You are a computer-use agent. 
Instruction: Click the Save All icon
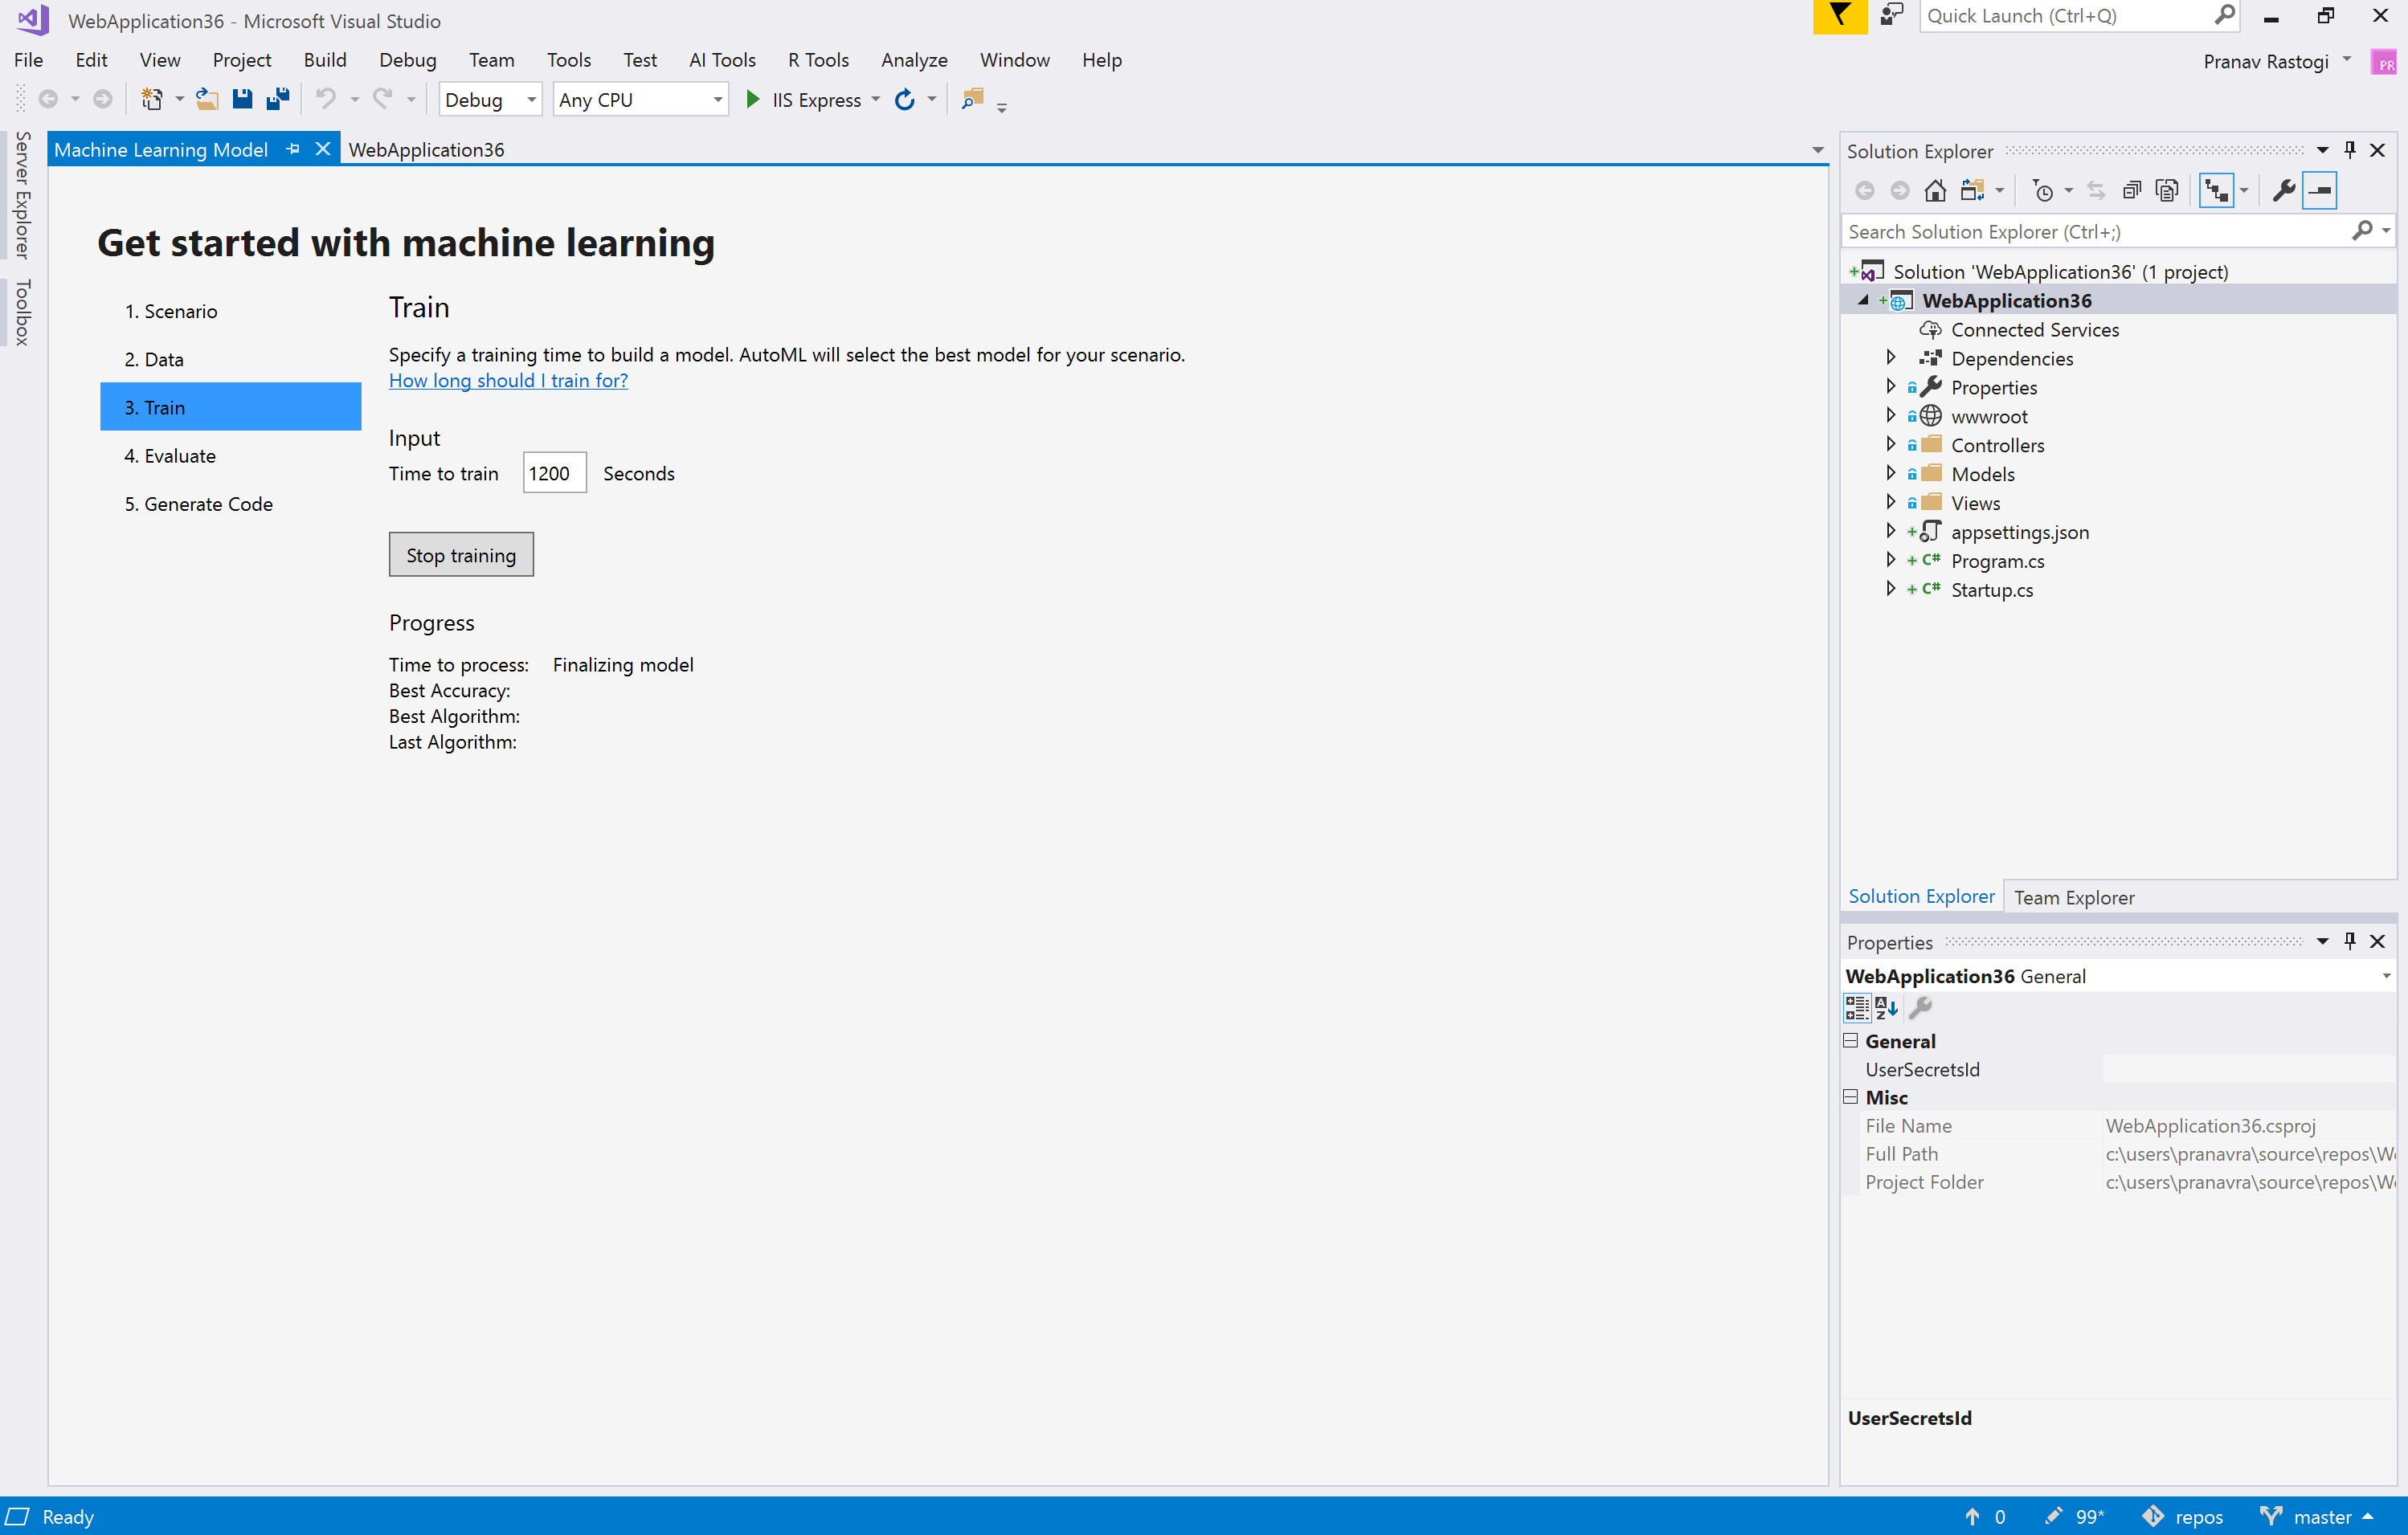click(278, 99)
